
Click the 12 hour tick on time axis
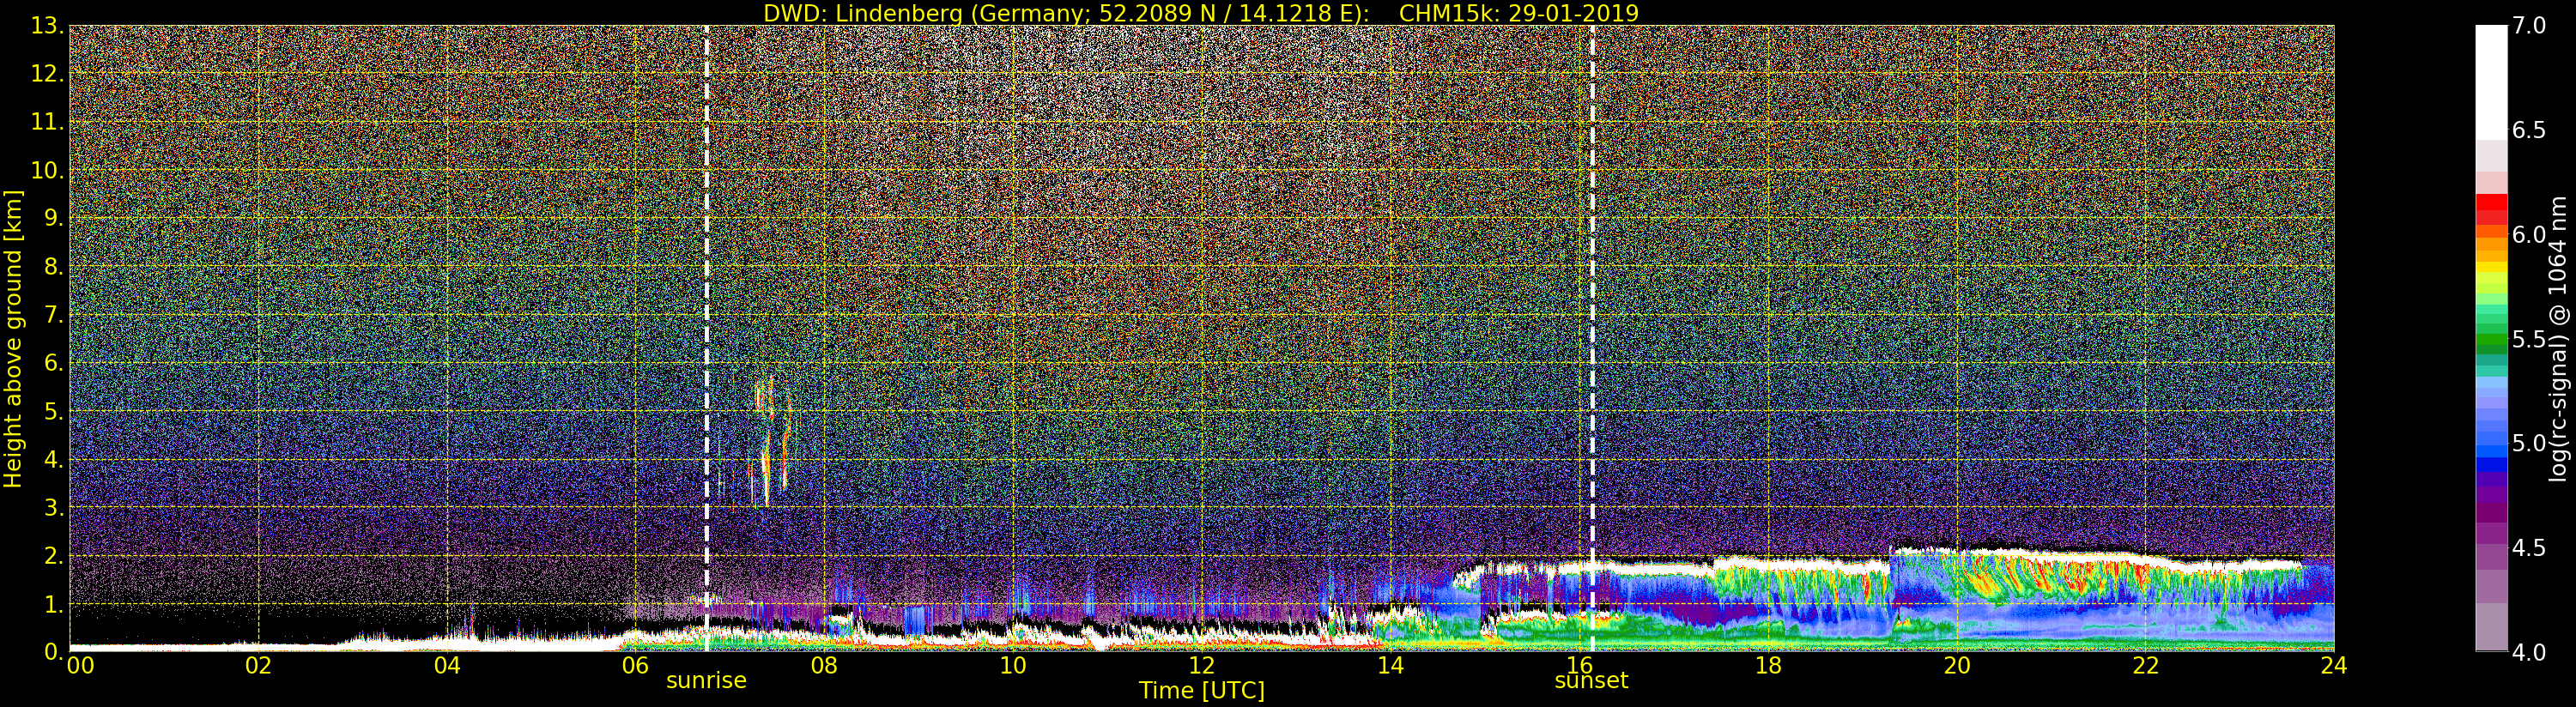(1201, 666)
